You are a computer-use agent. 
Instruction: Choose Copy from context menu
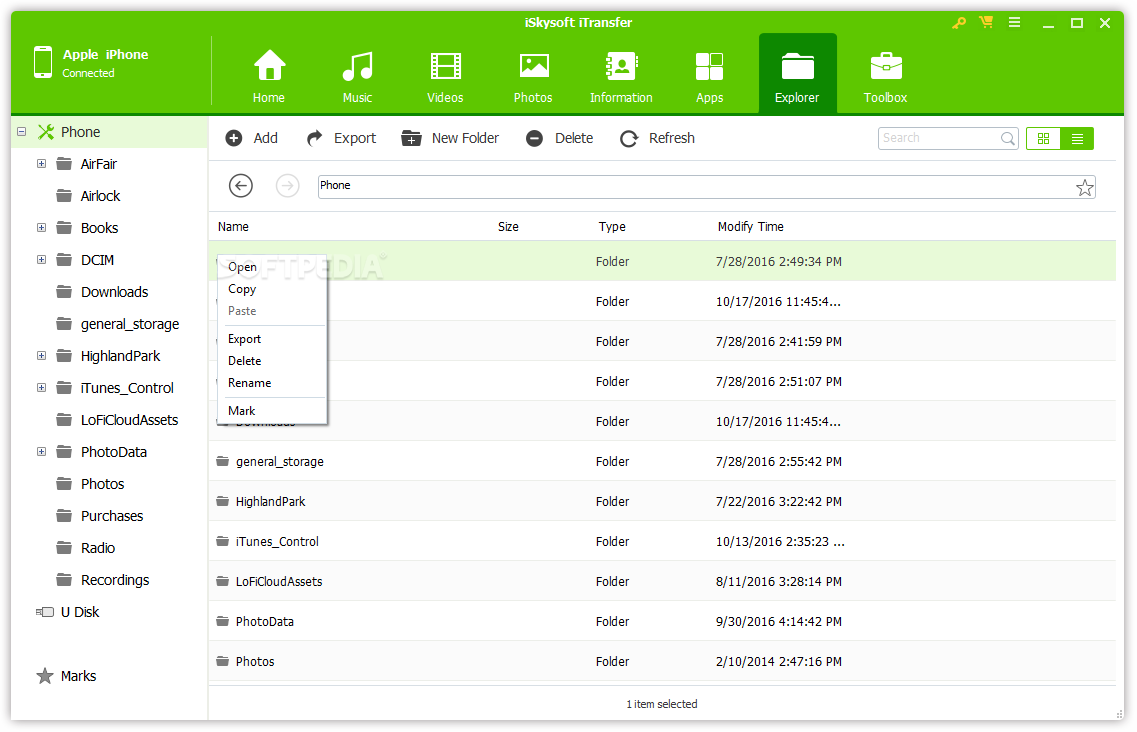(272, 289)
